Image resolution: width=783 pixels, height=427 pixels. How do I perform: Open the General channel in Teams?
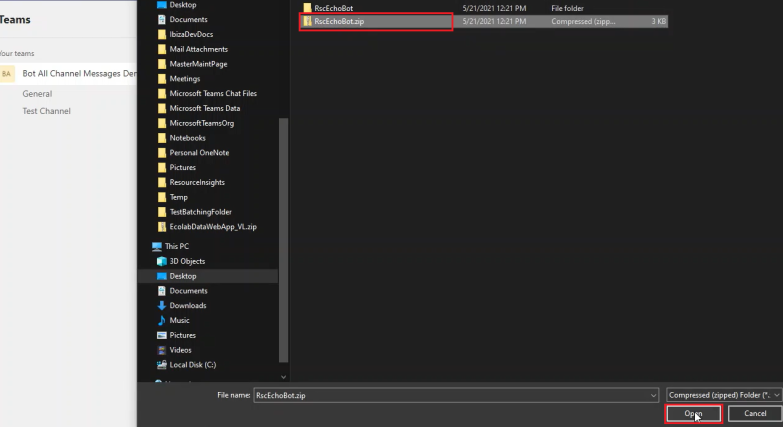37,93
